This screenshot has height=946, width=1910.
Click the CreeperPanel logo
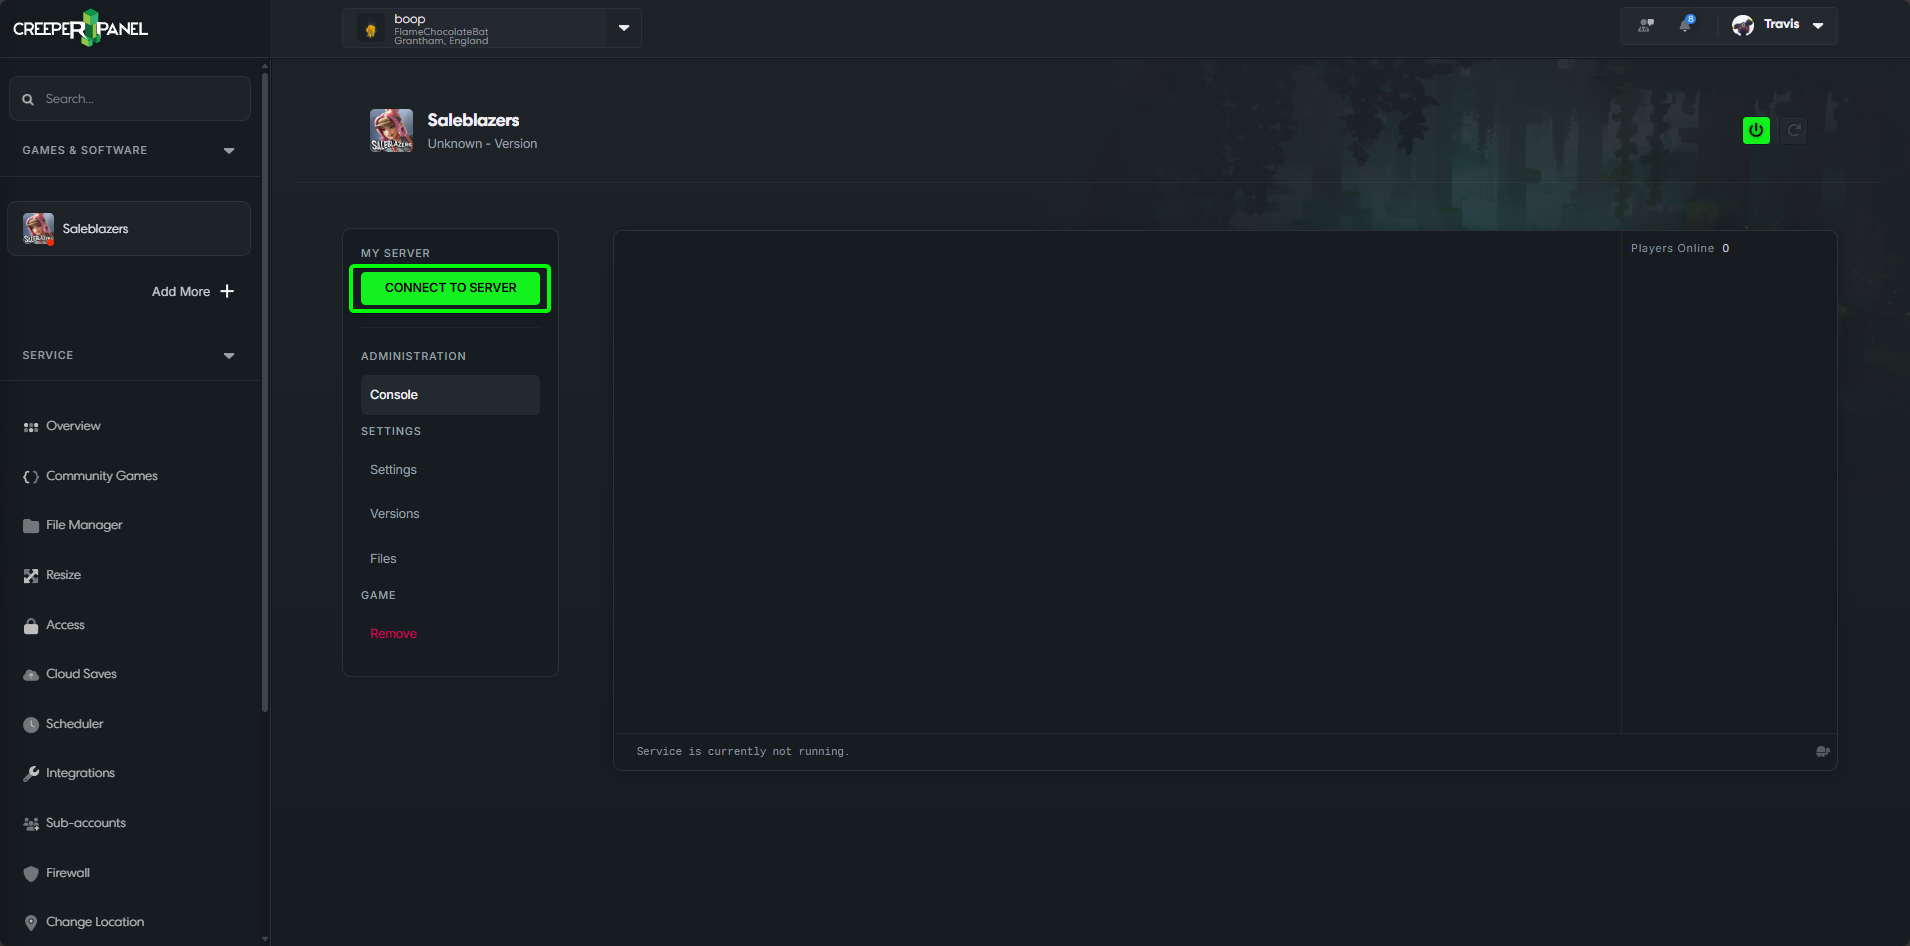pos(80,28)
